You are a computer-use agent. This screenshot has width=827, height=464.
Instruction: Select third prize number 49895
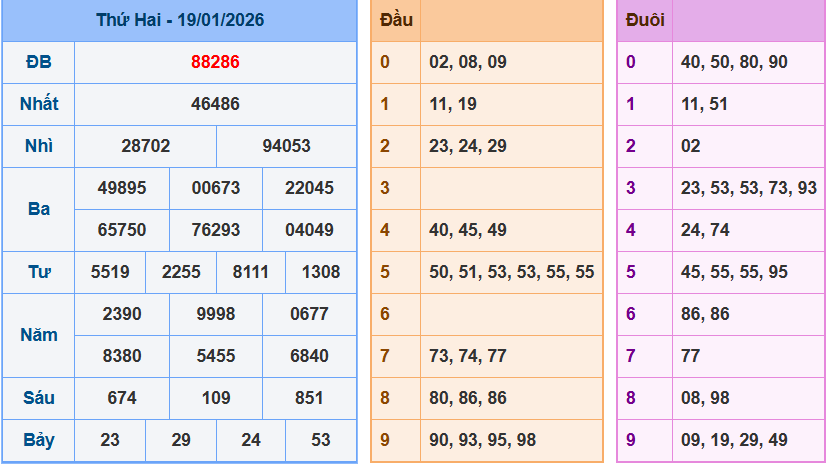point(122,188)
